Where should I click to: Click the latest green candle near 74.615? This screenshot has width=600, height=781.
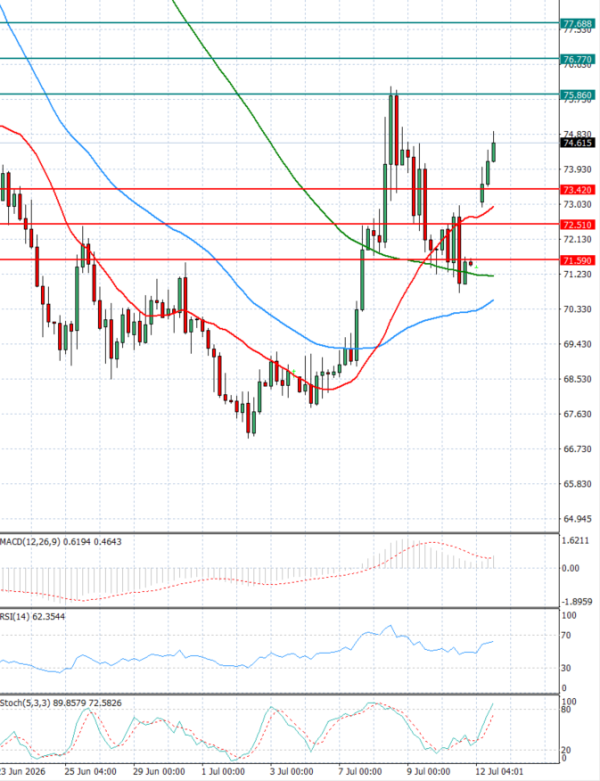494,151
